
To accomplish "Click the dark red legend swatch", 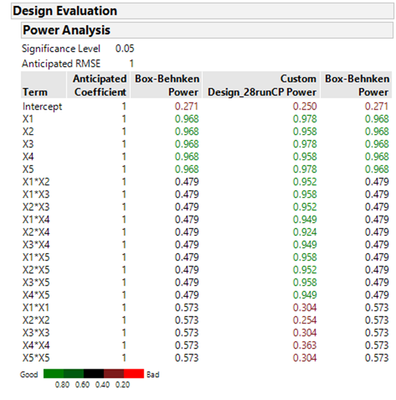I will pyautogui.click(x=114, y=373).
